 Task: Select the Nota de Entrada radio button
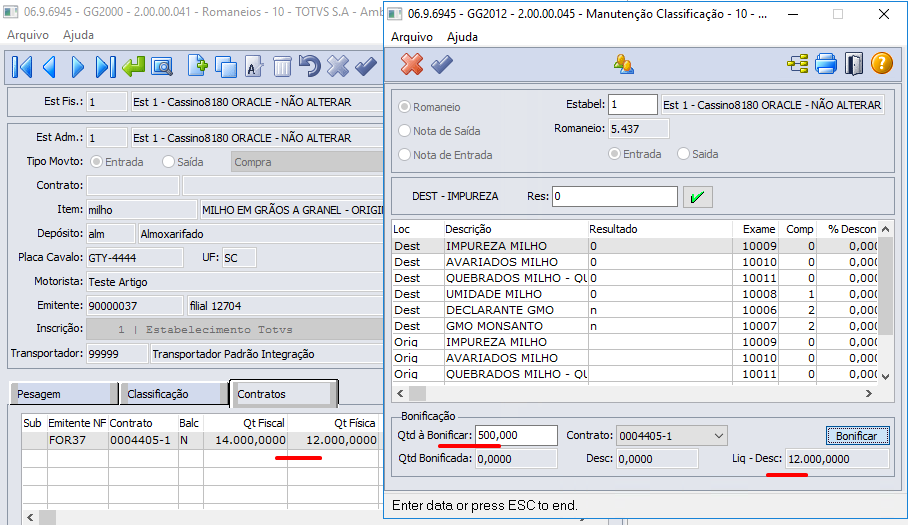[404, 155]
